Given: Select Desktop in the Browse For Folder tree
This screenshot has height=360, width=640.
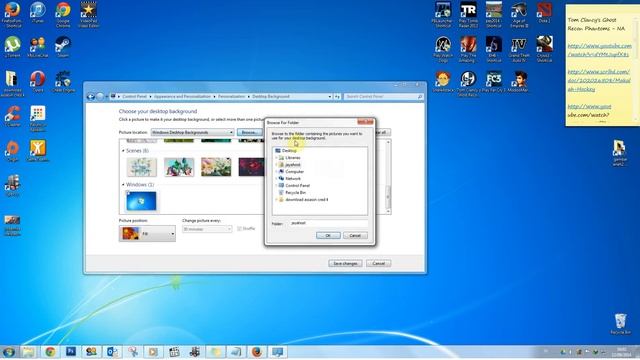Looking at the screenshot, I should pyautogui.click(x=289, y=151).
